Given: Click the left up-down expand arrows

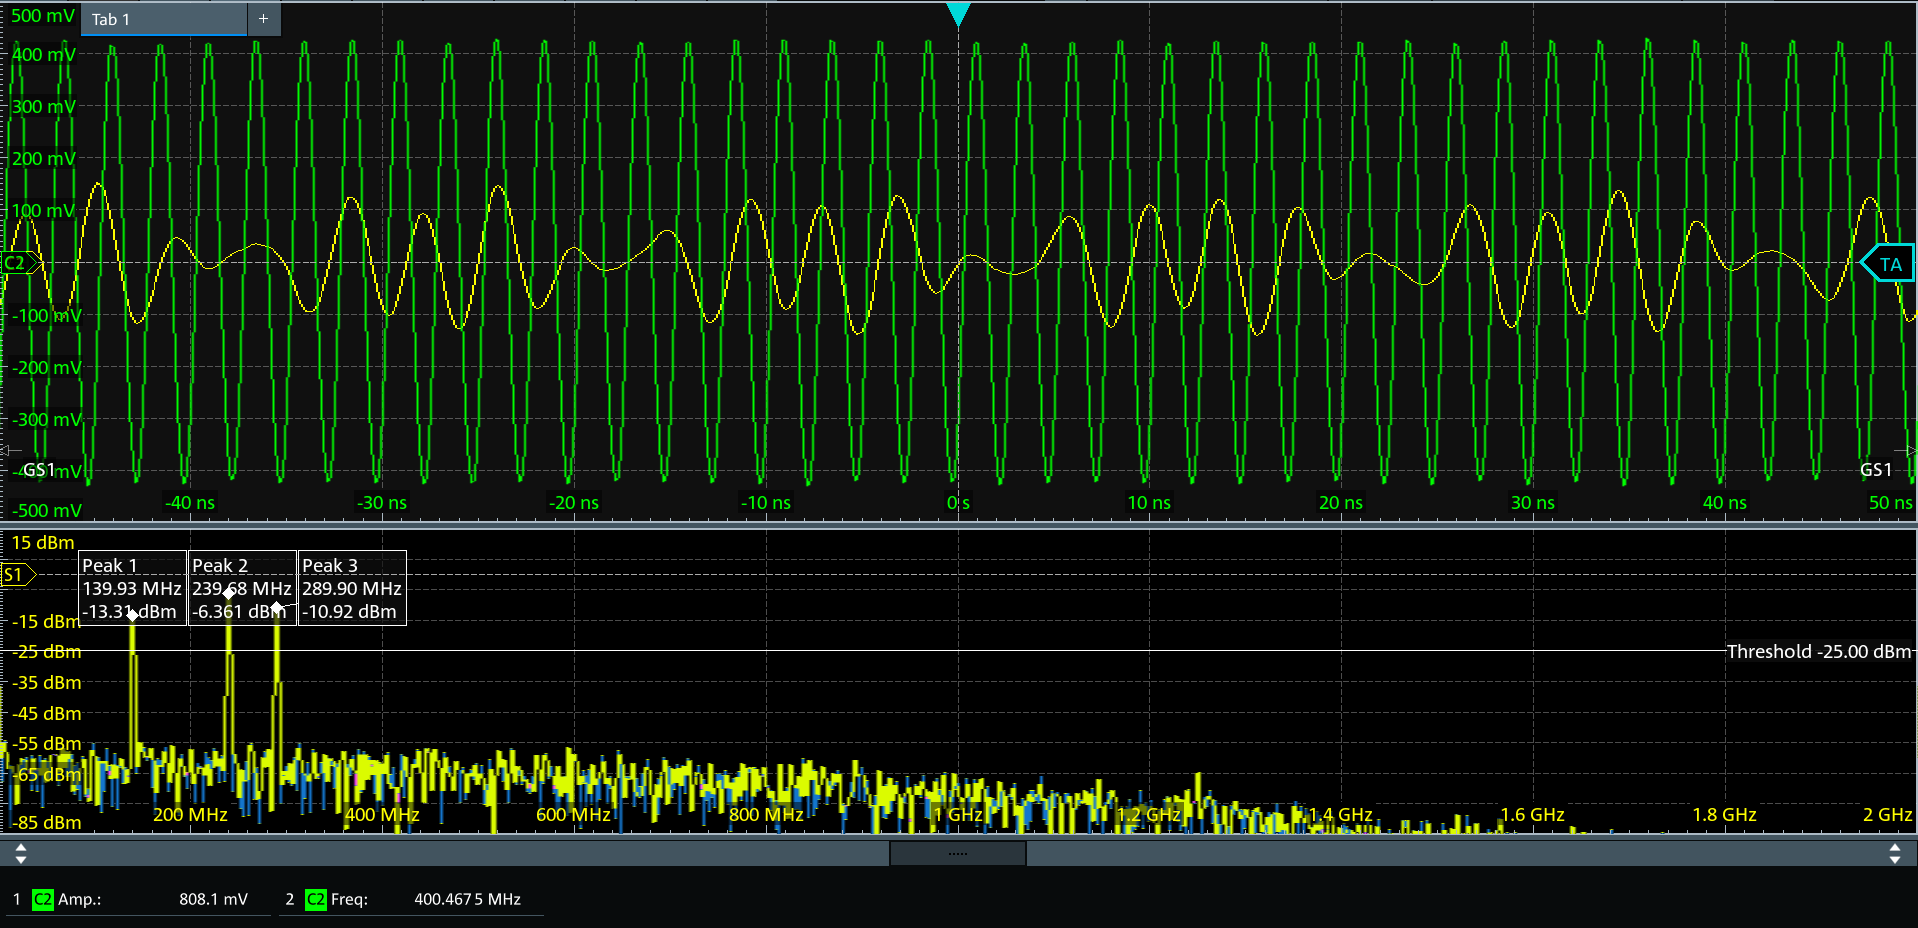Looking at the screenshot, I should click(21, 853).
